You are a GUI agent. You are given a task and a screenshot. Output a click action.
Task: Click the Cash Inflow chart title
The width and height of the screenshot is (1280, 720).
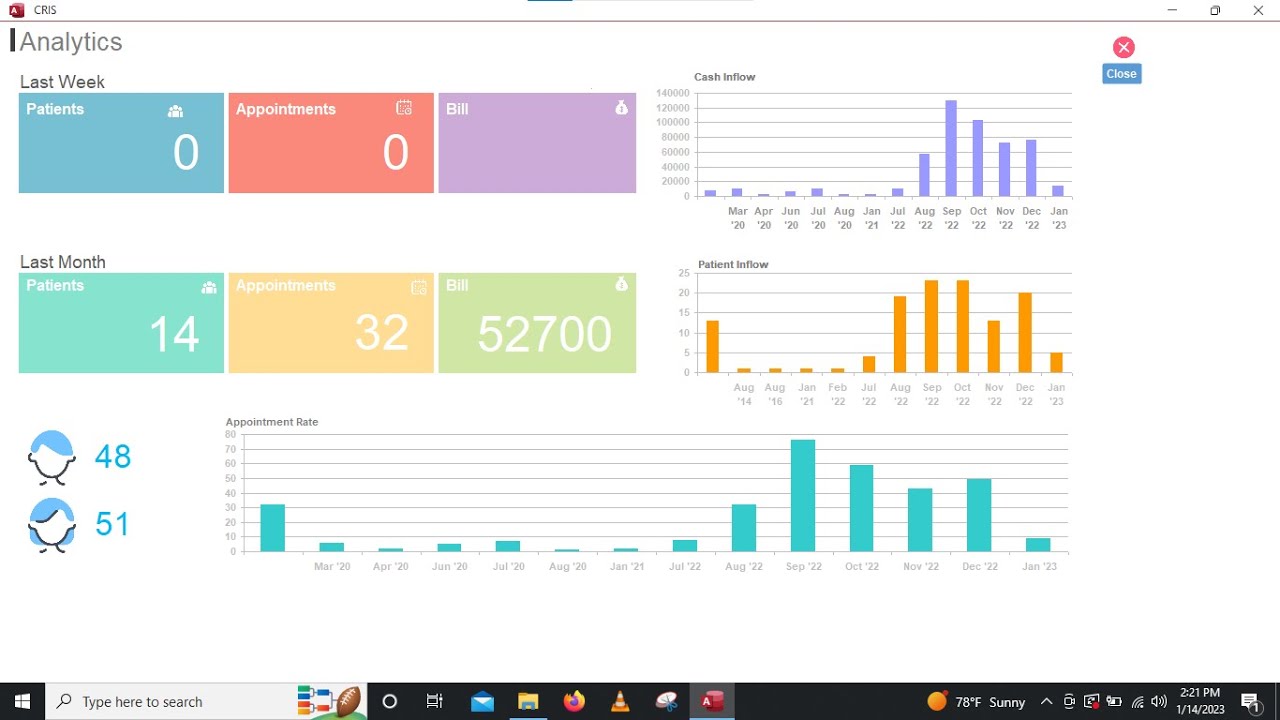point(725,77)
